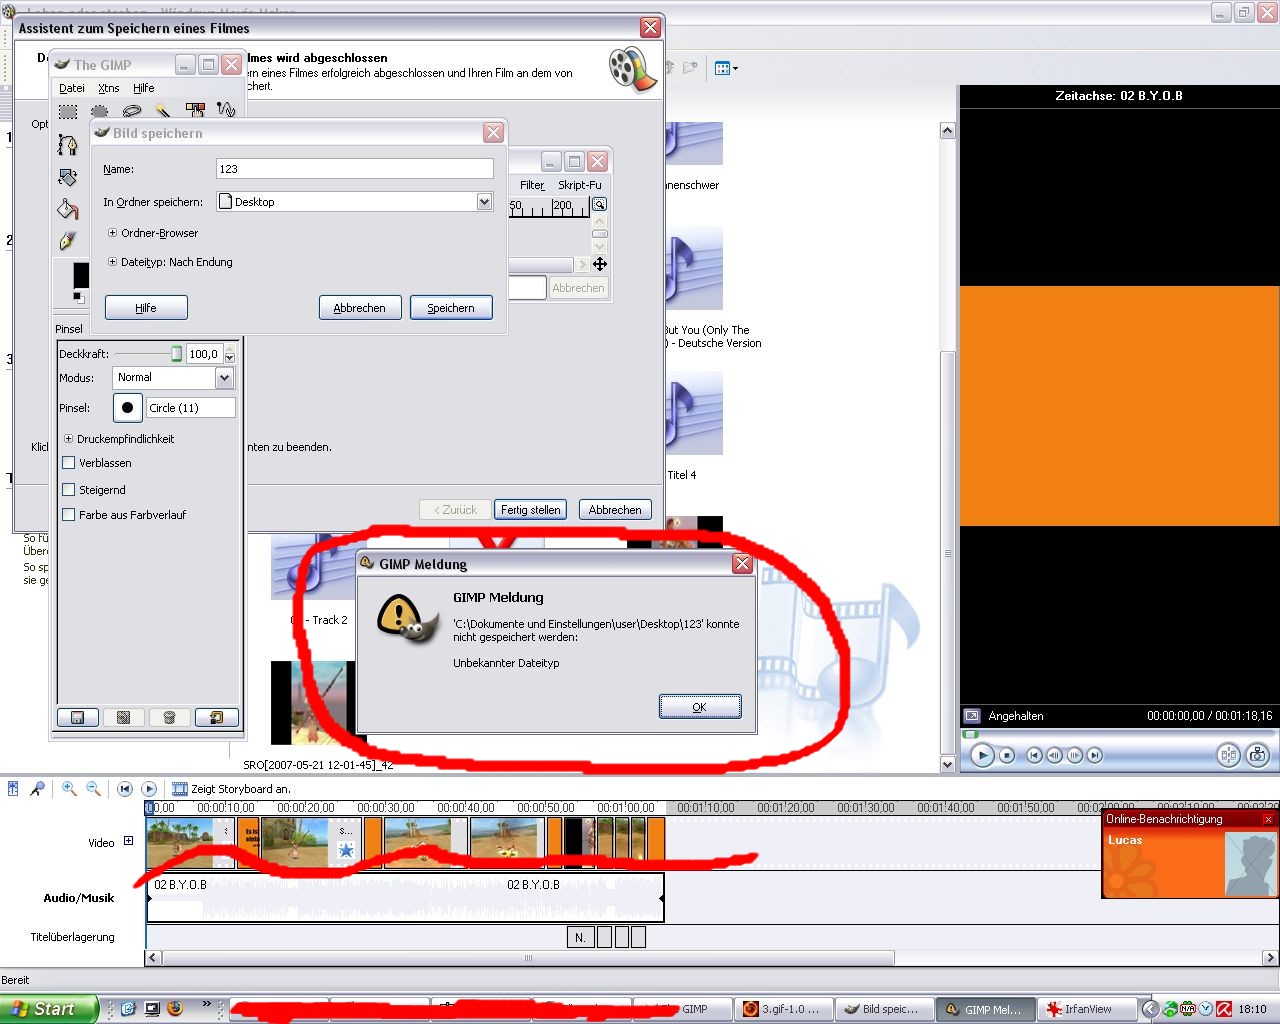
Task: Click the select-by-color tool icon
Action: [x=195, y=110]
